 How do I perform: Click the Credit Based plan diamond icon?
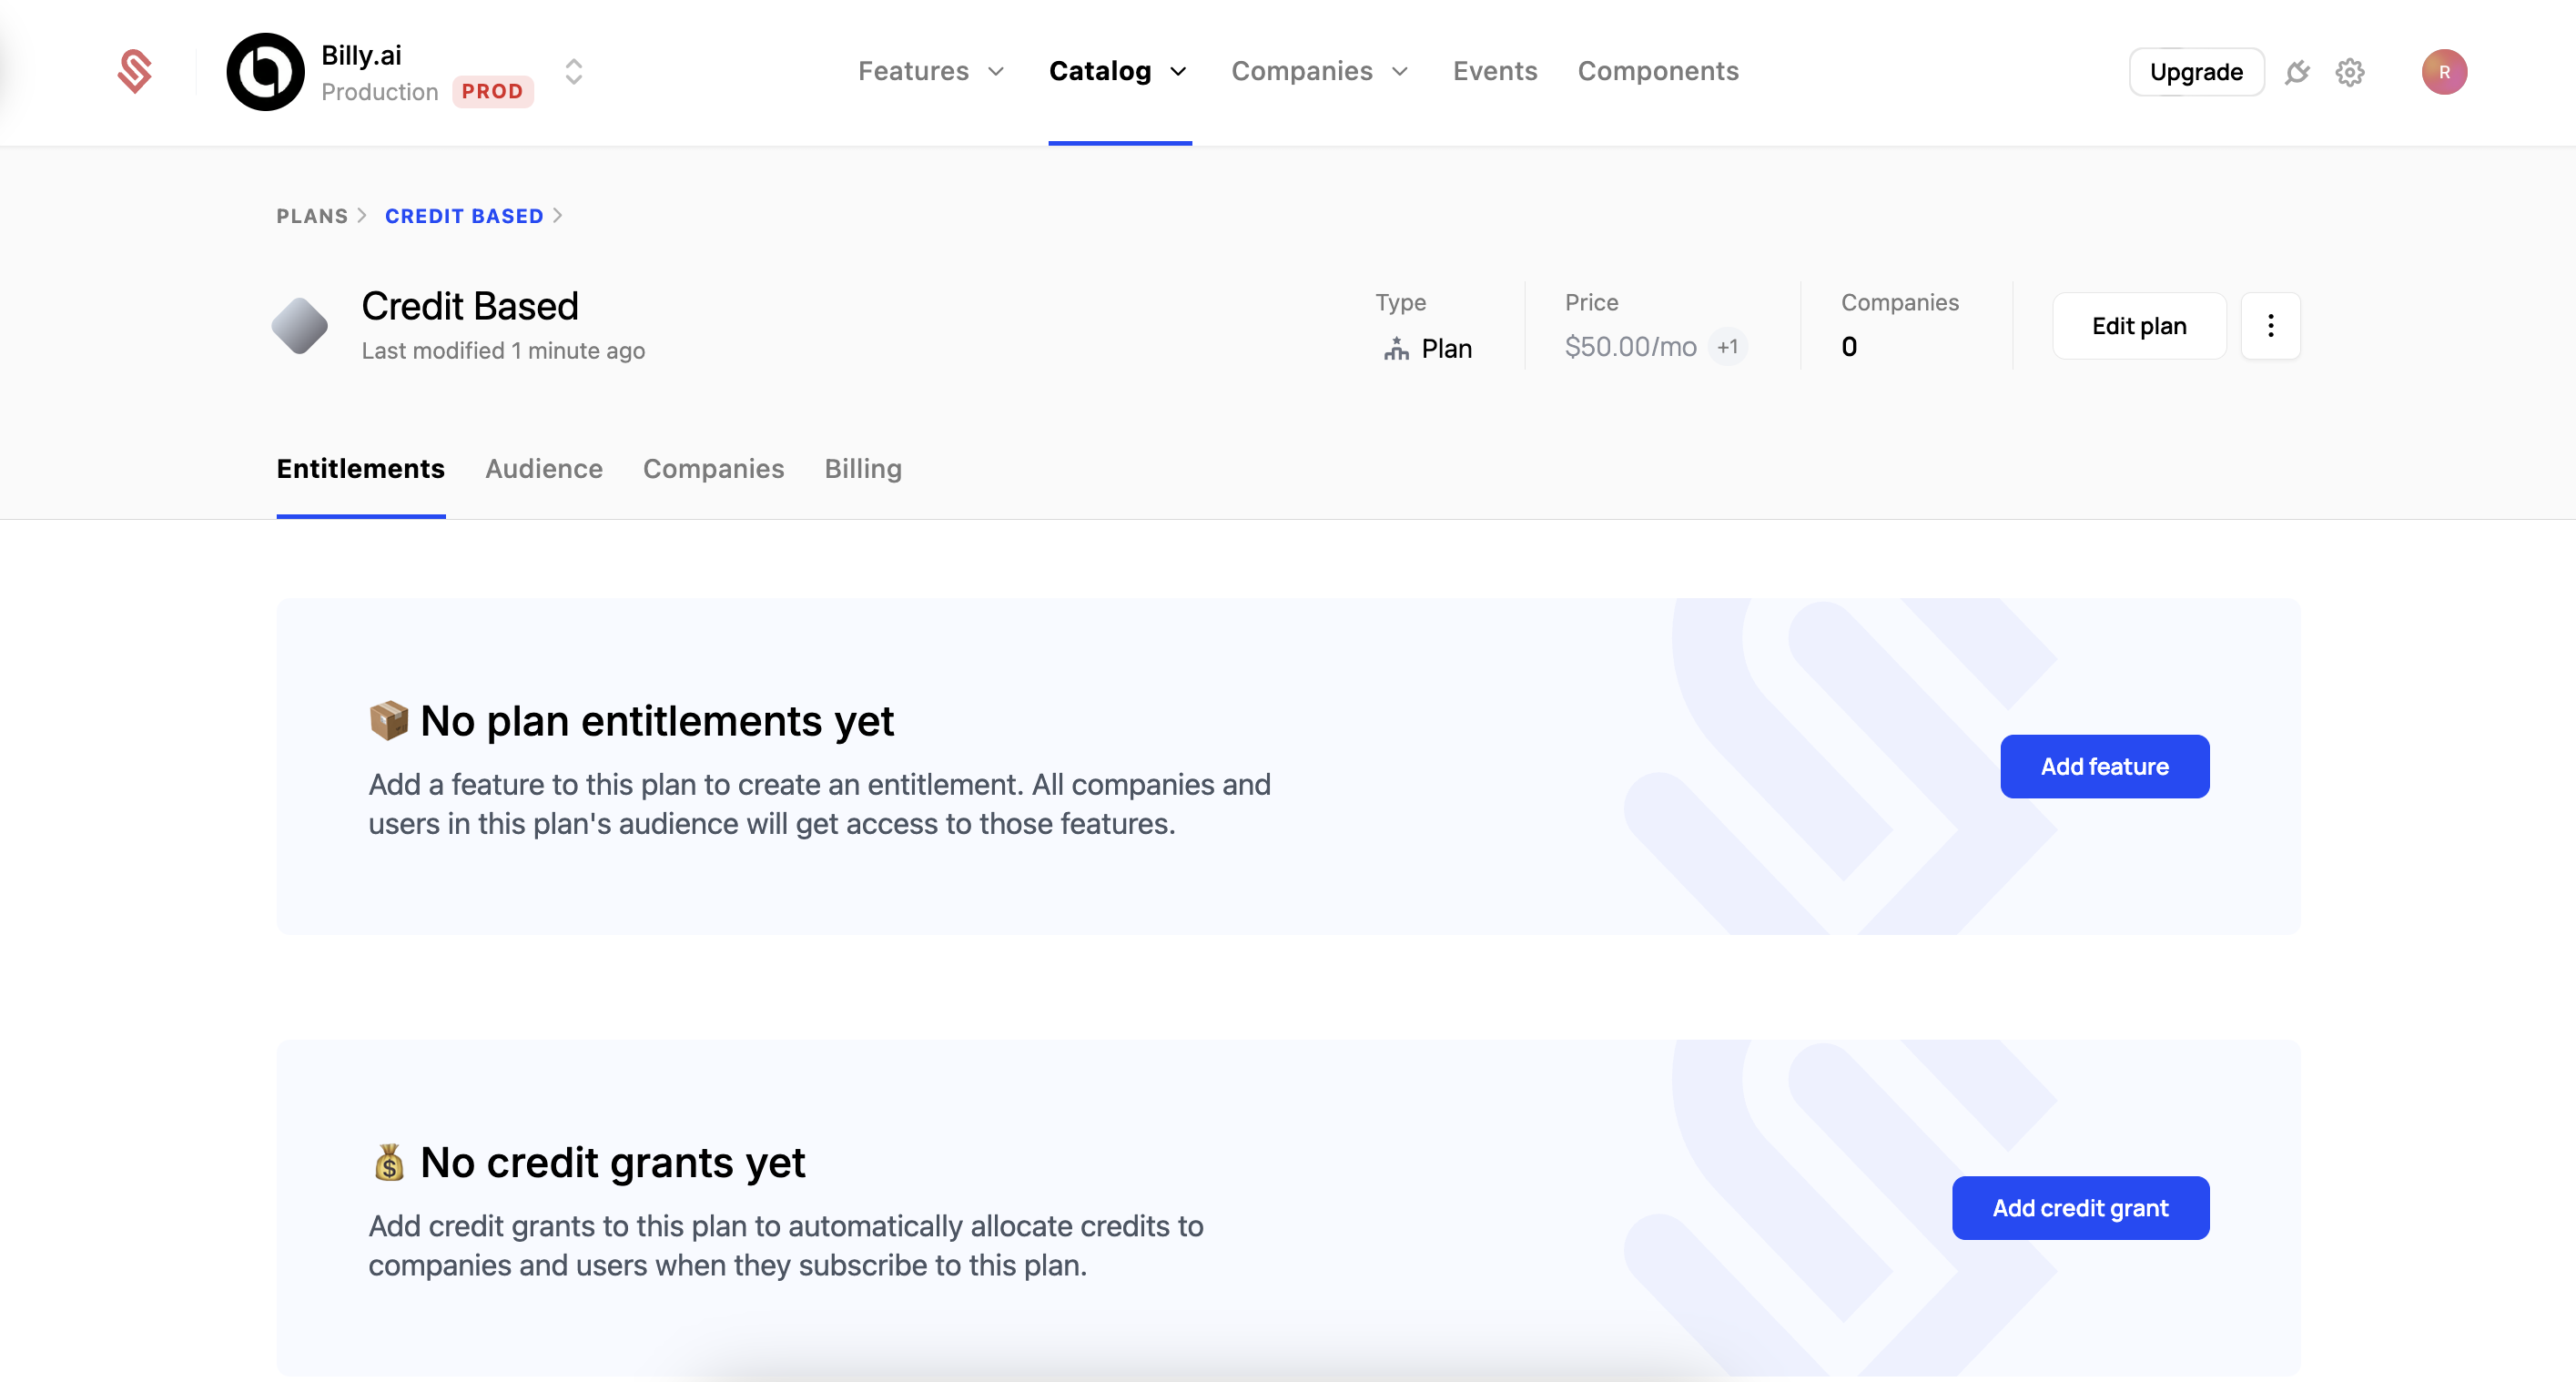pyautogui.click(x=301, y=325)
